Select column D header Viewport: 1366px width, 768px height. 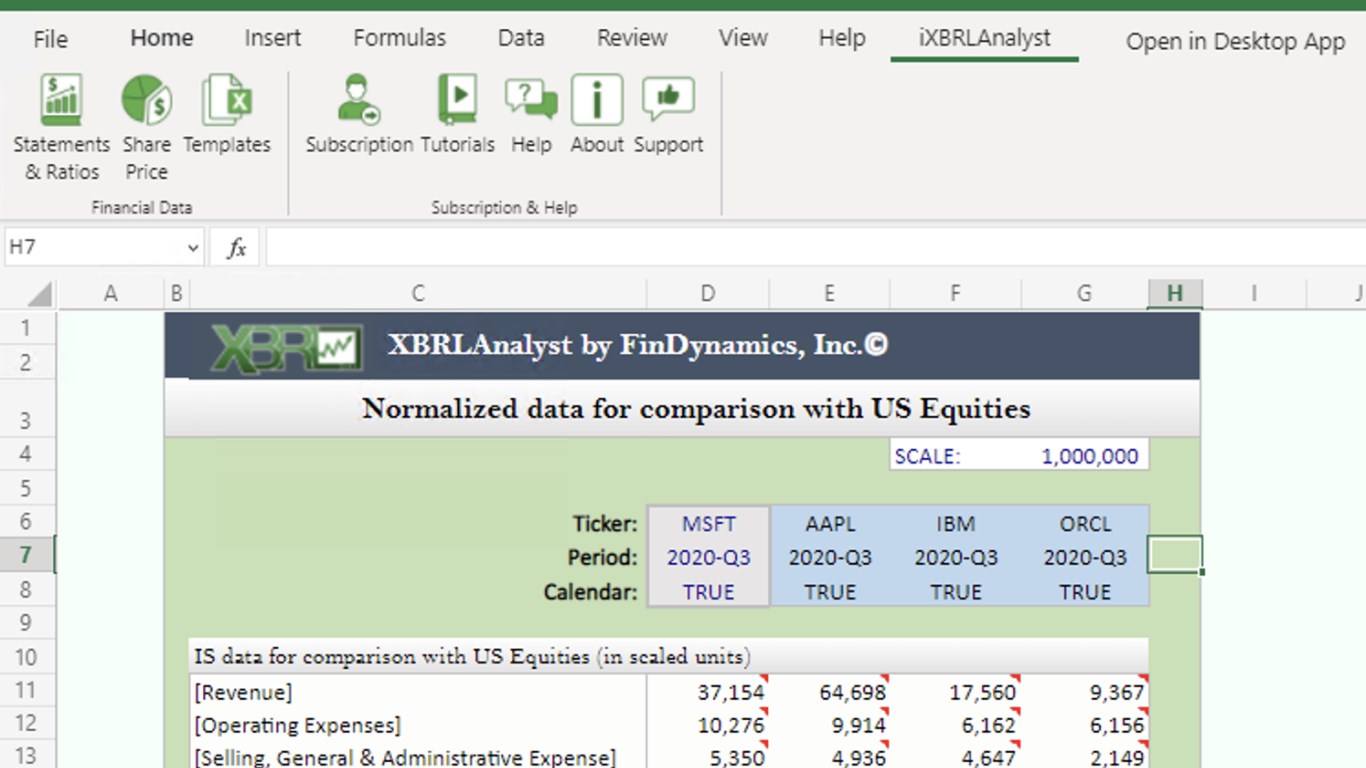click(708, 294)
